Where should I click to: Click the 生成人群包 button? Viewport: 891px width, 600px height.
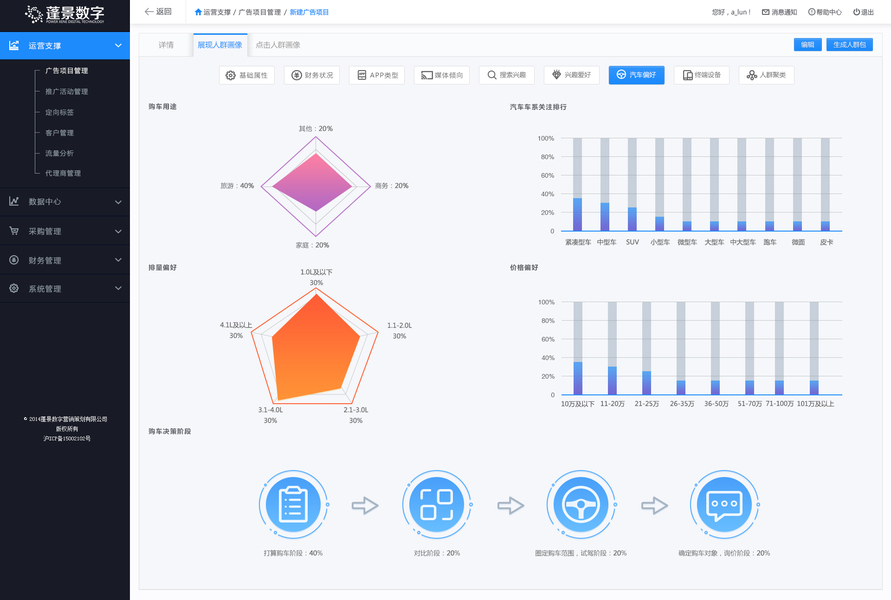[850, 45]
